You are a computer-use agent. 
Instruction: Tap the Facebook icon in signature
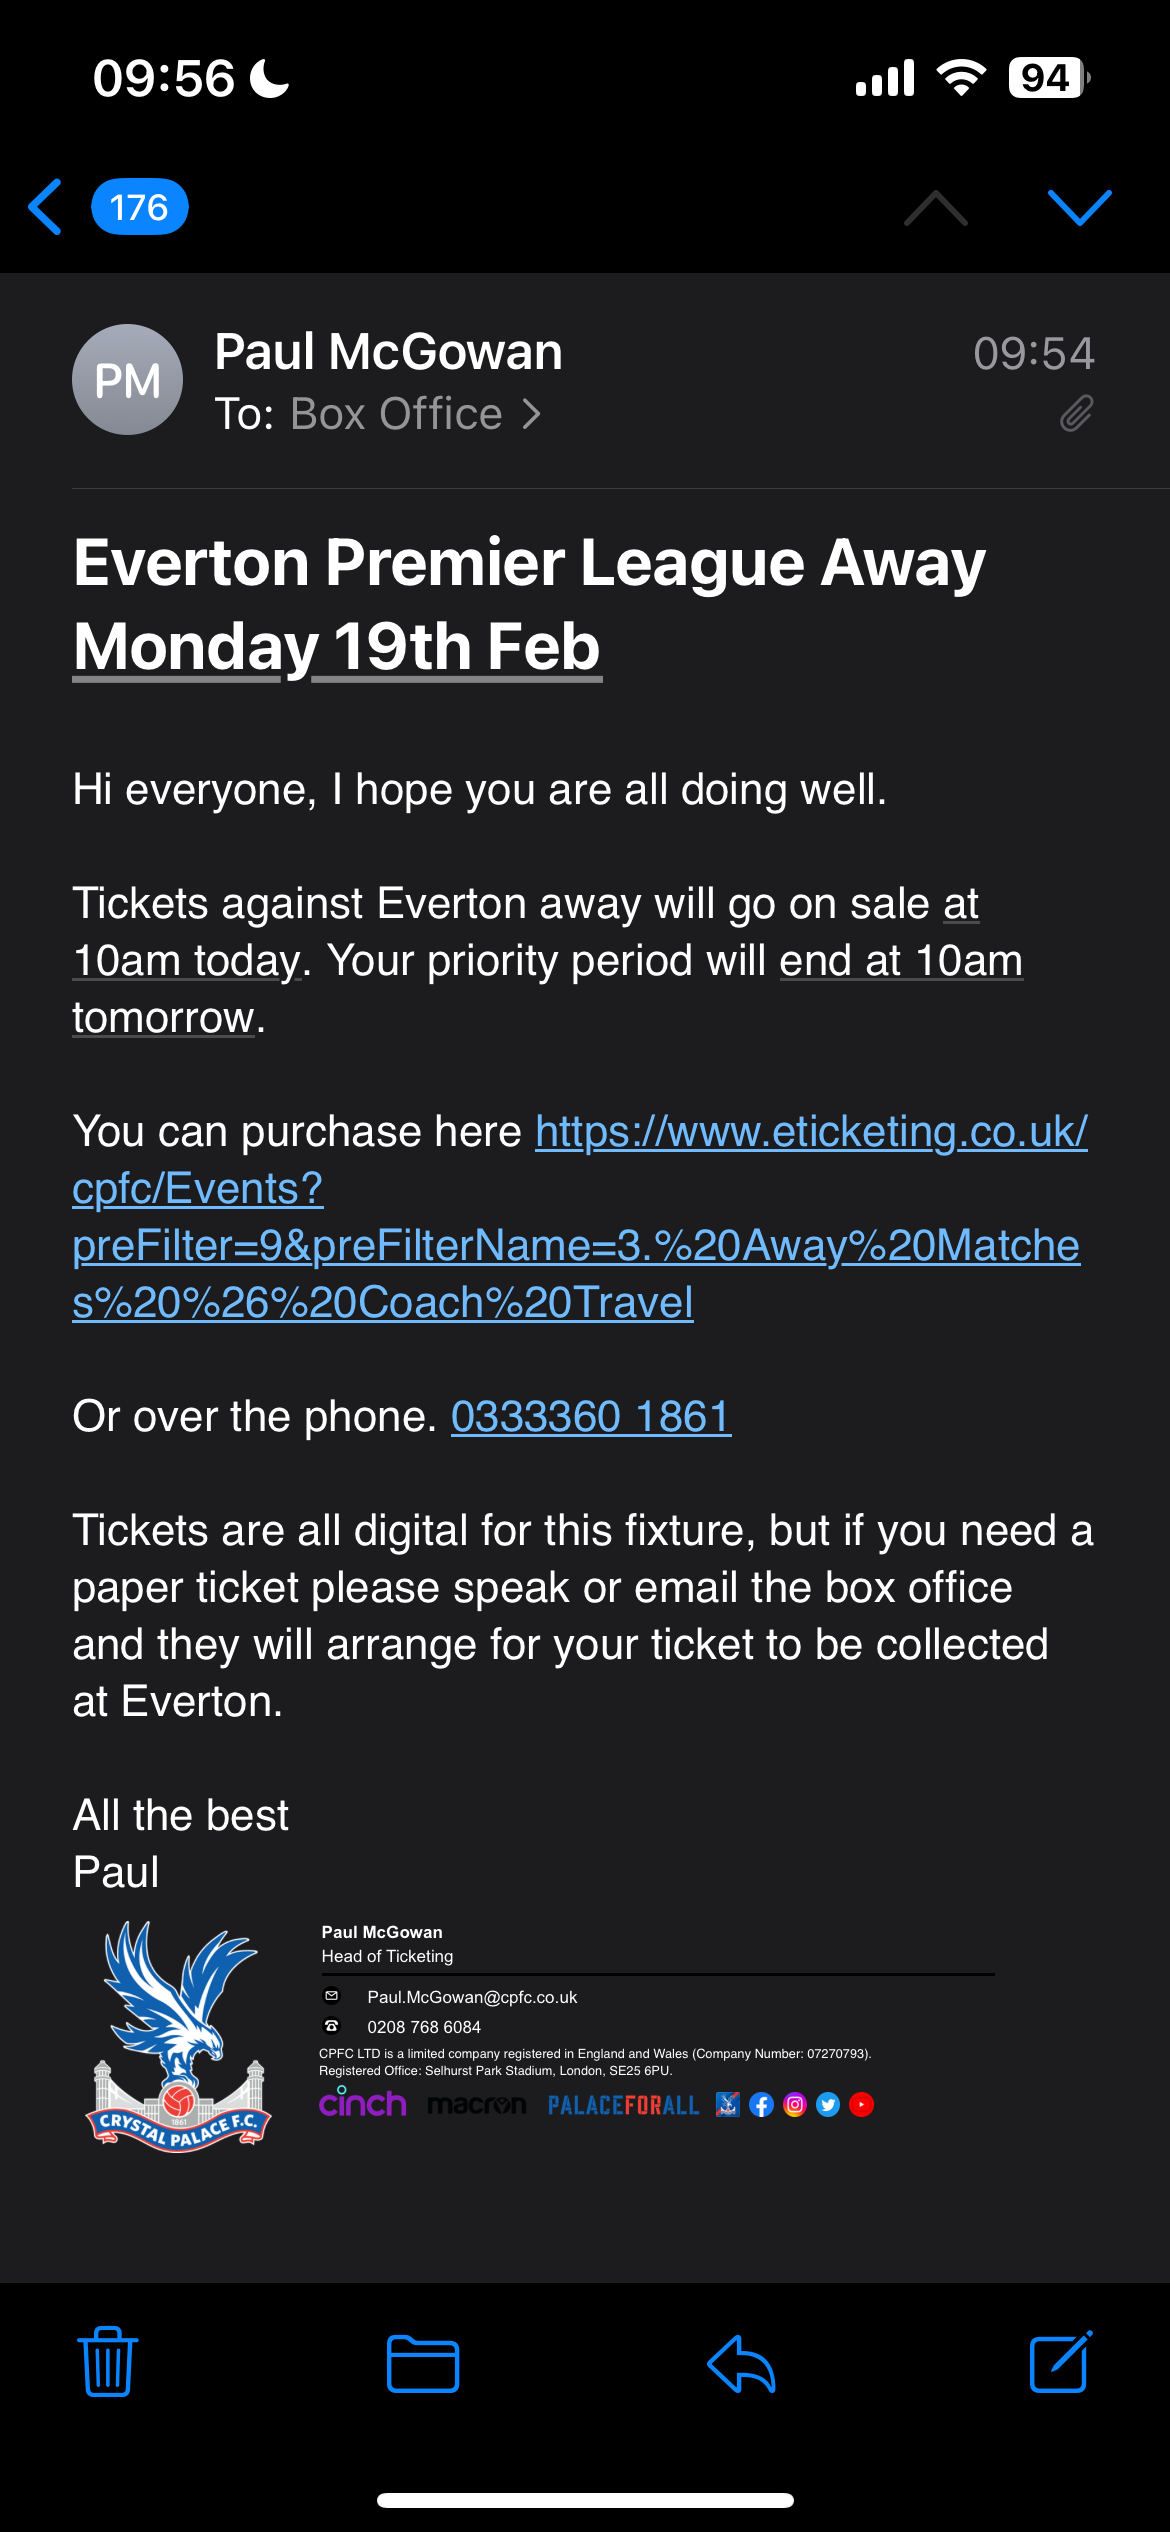761,2105
